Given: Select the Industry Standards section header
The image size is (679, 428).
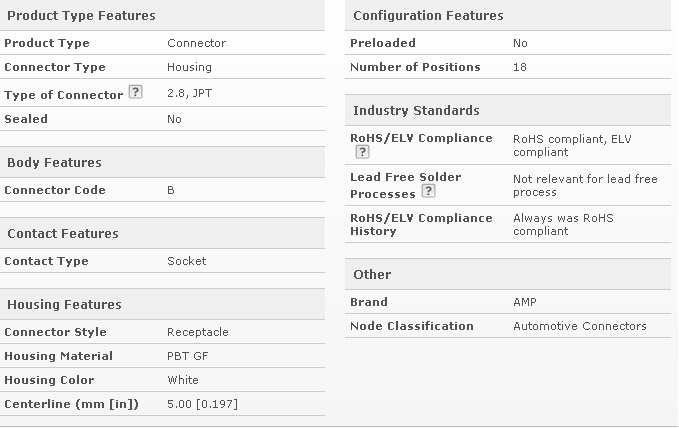Looking at the screenshot, I should click(x=416, y=110).
